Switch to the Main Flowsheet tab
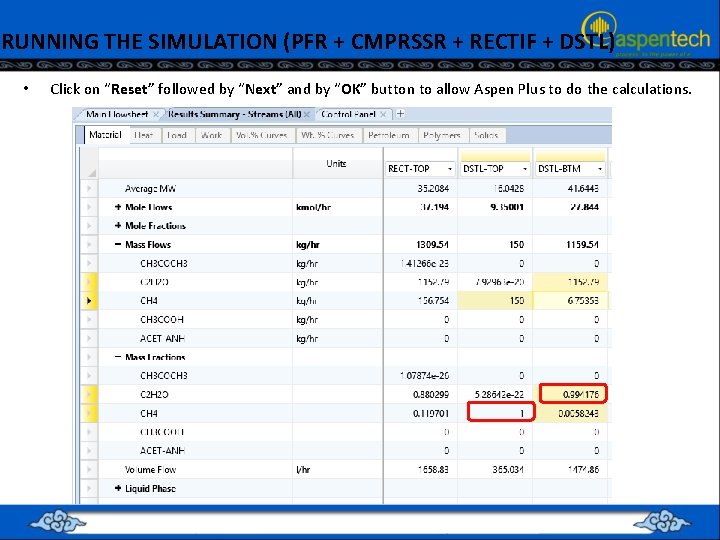 coord(117,114)
